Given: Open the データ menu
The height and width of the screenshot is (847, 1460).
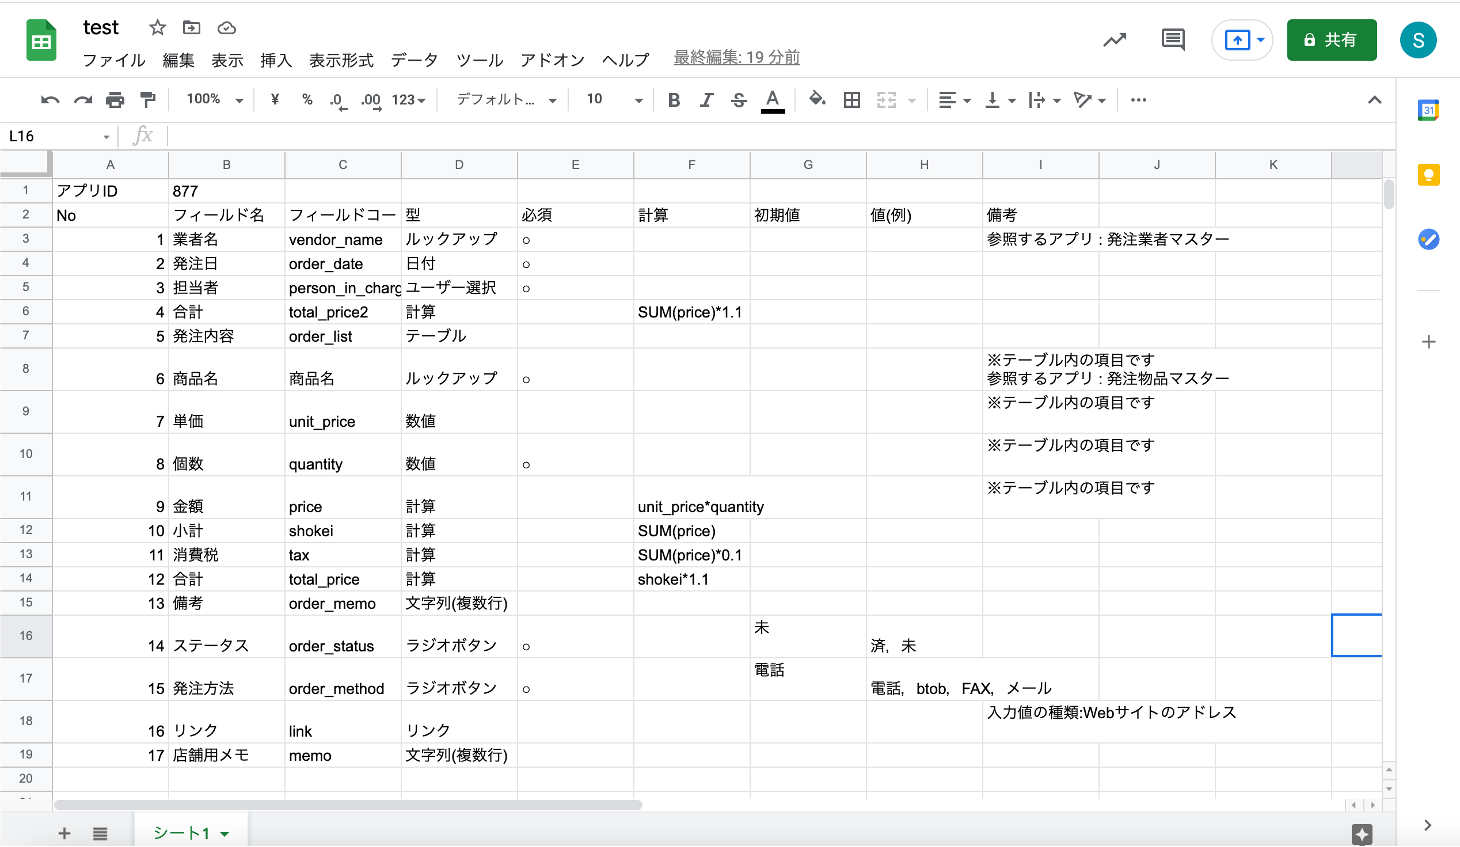Looking at the screenshot, I should 414,60.
